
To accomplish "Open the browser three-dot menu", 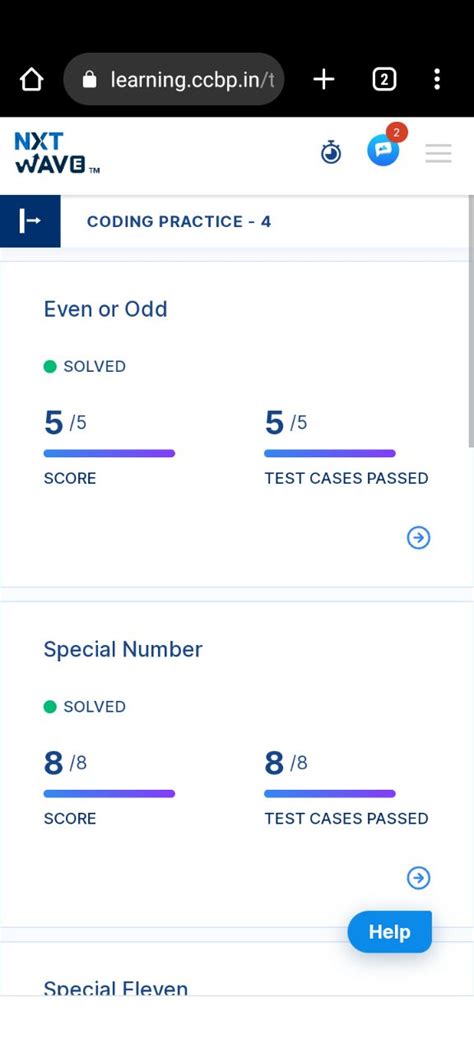I will click(x=437, y=79).
